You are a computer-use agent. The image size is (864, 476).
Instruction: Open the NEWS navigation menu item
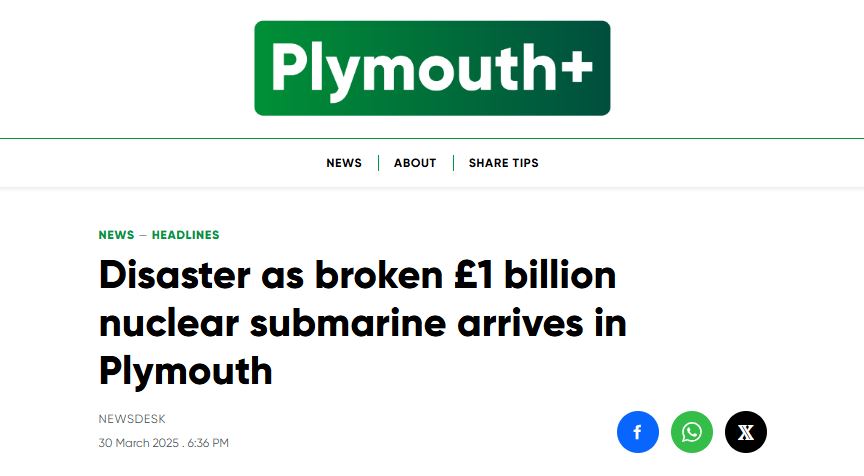tap(344, 163)
